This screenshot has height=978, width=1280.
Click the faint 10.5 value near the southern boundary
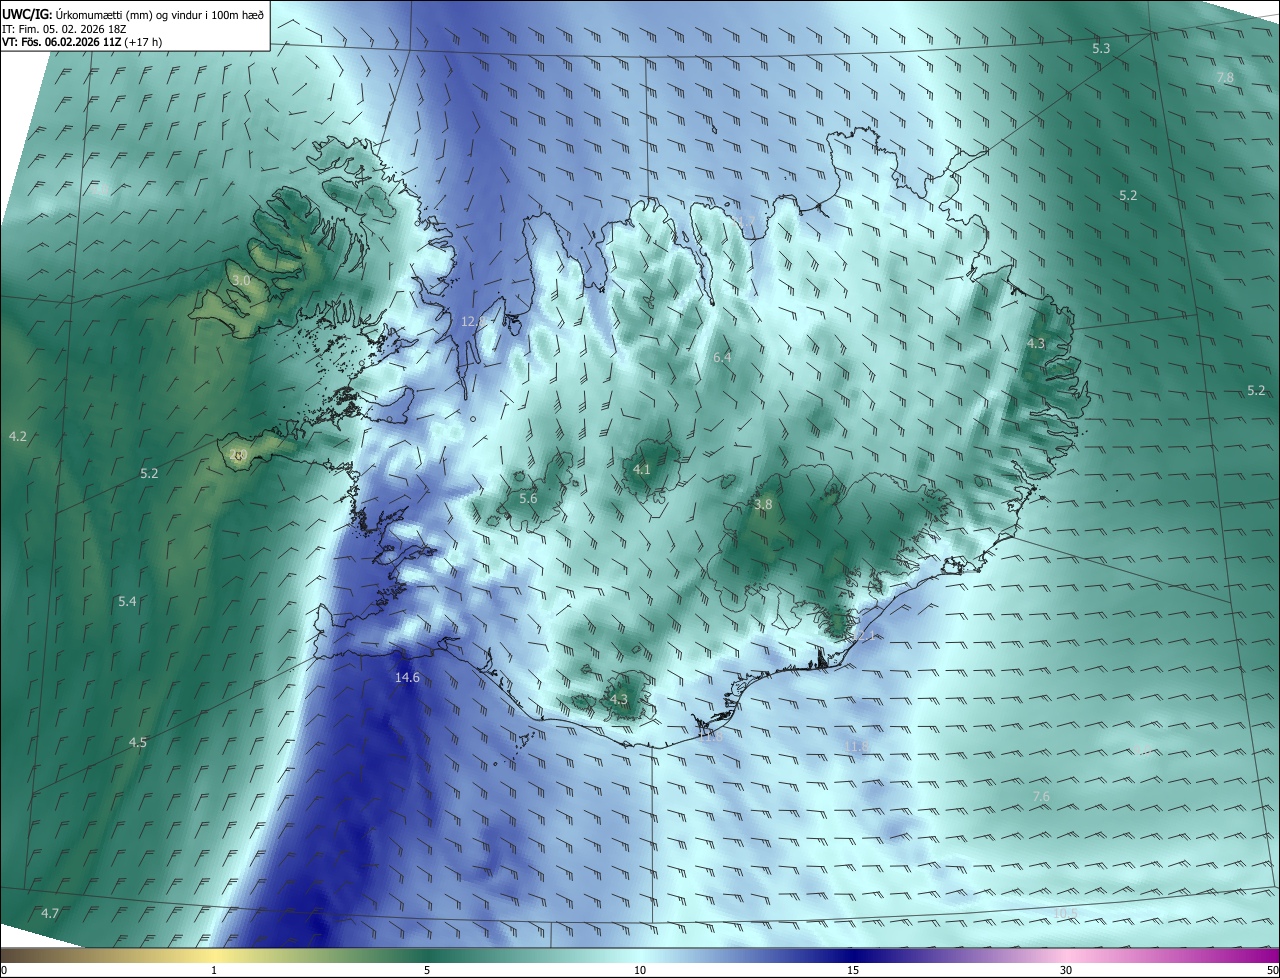point(1065,913)
